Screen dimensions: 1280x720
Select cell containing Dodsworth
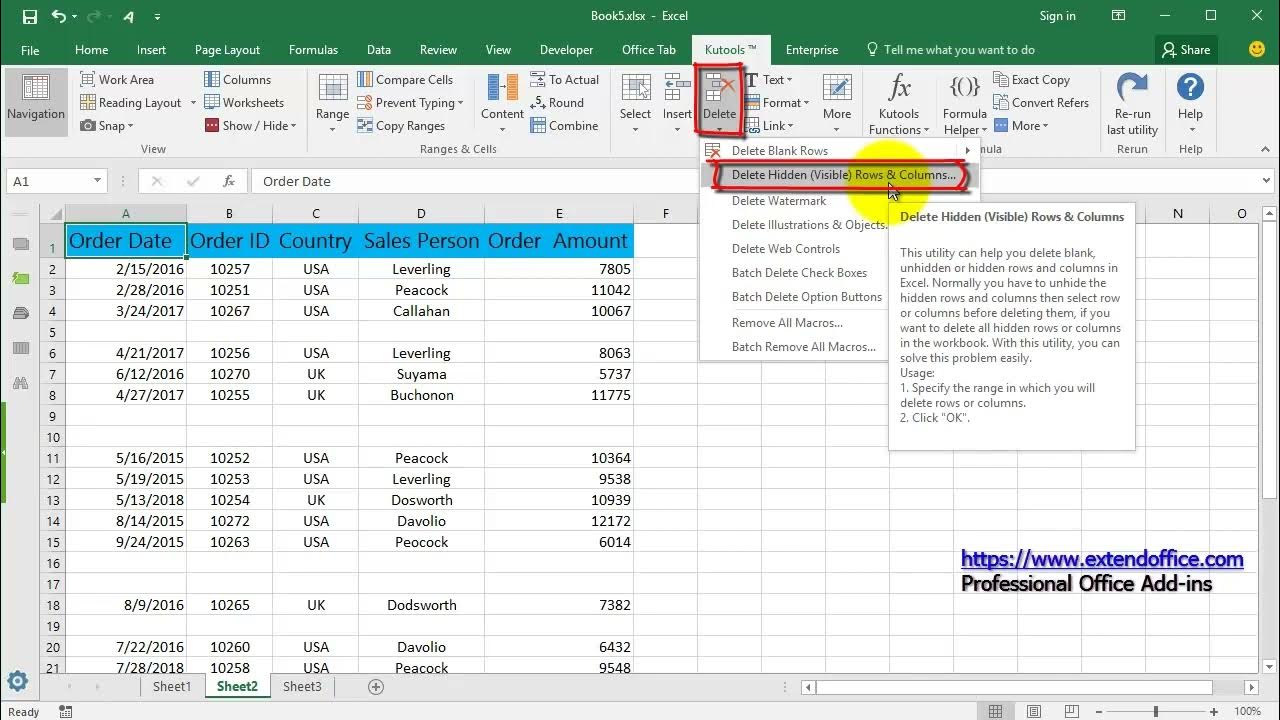(421, 605)
